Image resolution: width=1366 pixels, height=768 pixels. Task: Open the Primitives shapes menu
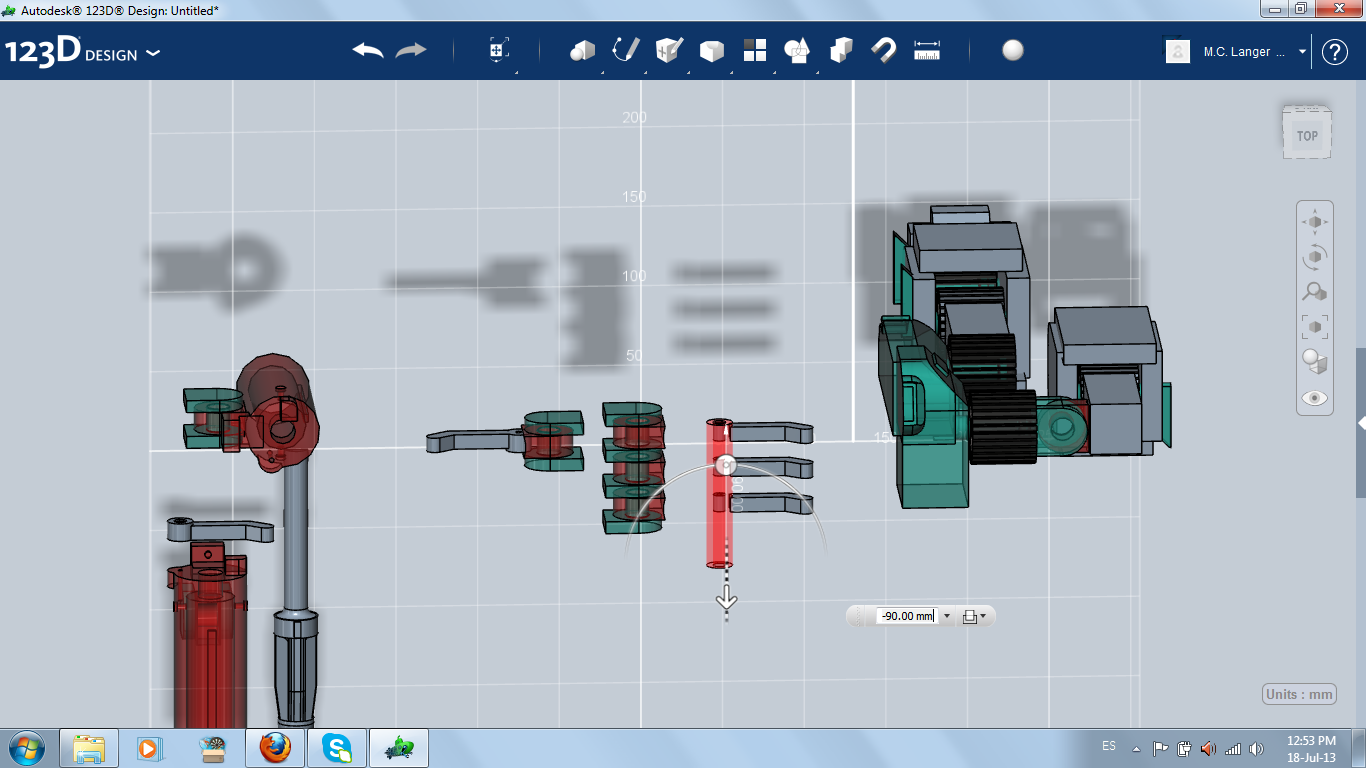pyautogui.click(x=582, y=50)
